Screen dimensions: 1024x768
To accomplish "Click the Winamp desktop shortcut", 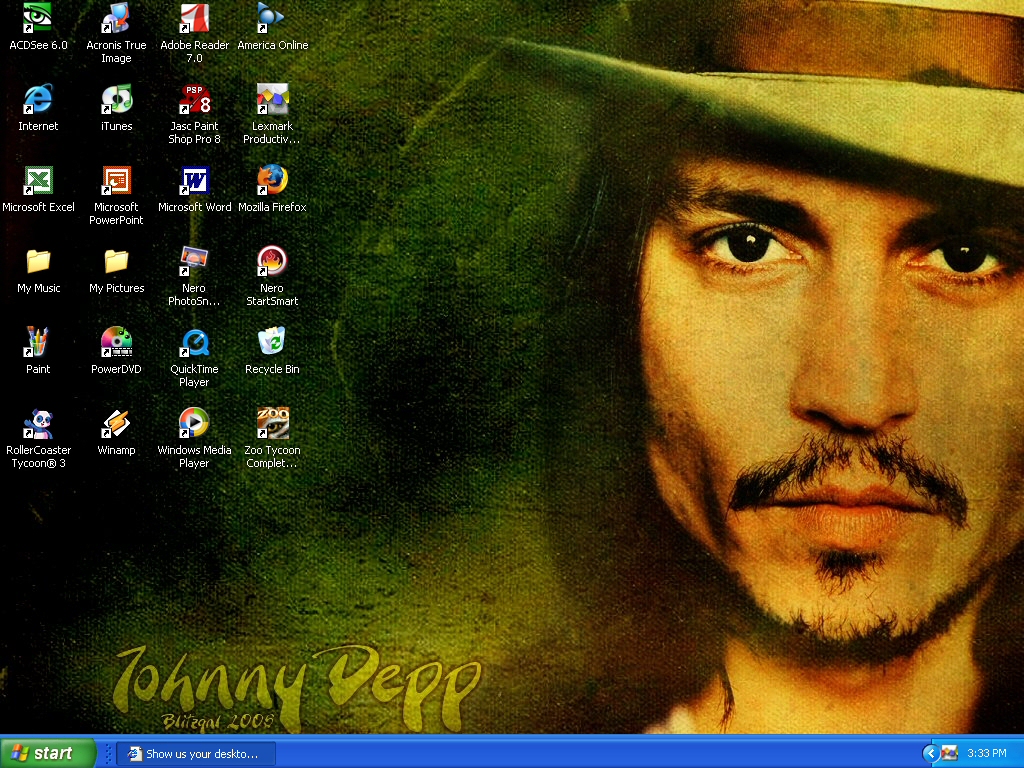I will pyautogui.click(x=116, y=423).
